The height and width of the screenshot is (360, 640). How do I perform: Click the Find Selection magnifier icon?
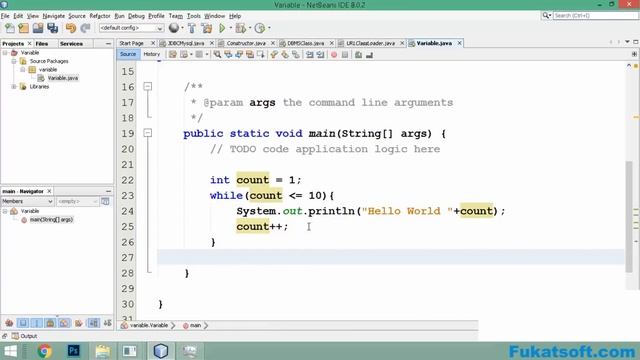click(x=218, y=54)
